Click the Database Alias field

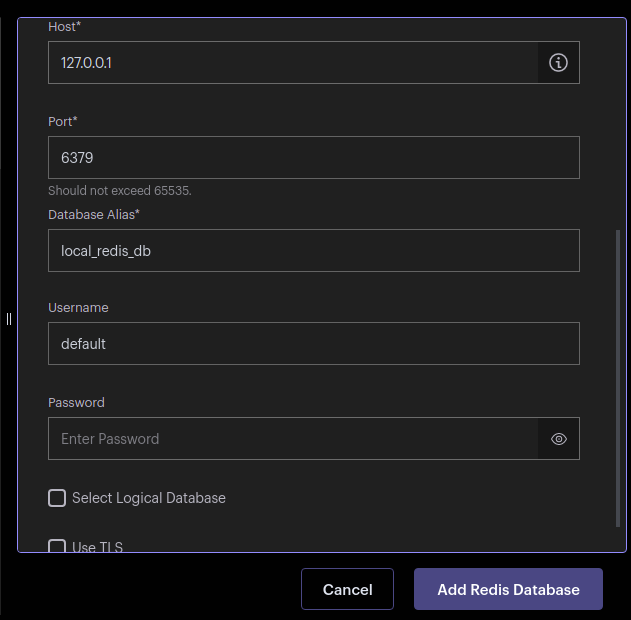(314, 251)
